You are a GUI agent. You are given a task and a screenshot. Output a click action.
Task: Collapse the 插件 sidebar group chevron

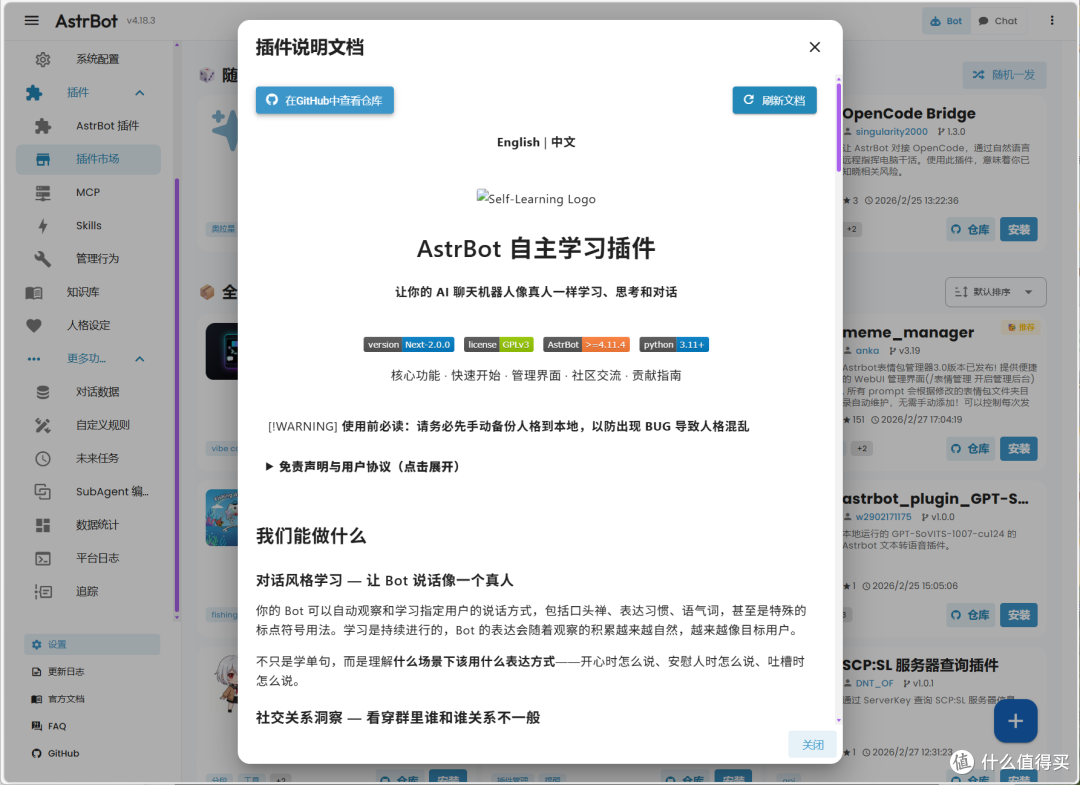(140, 93)
